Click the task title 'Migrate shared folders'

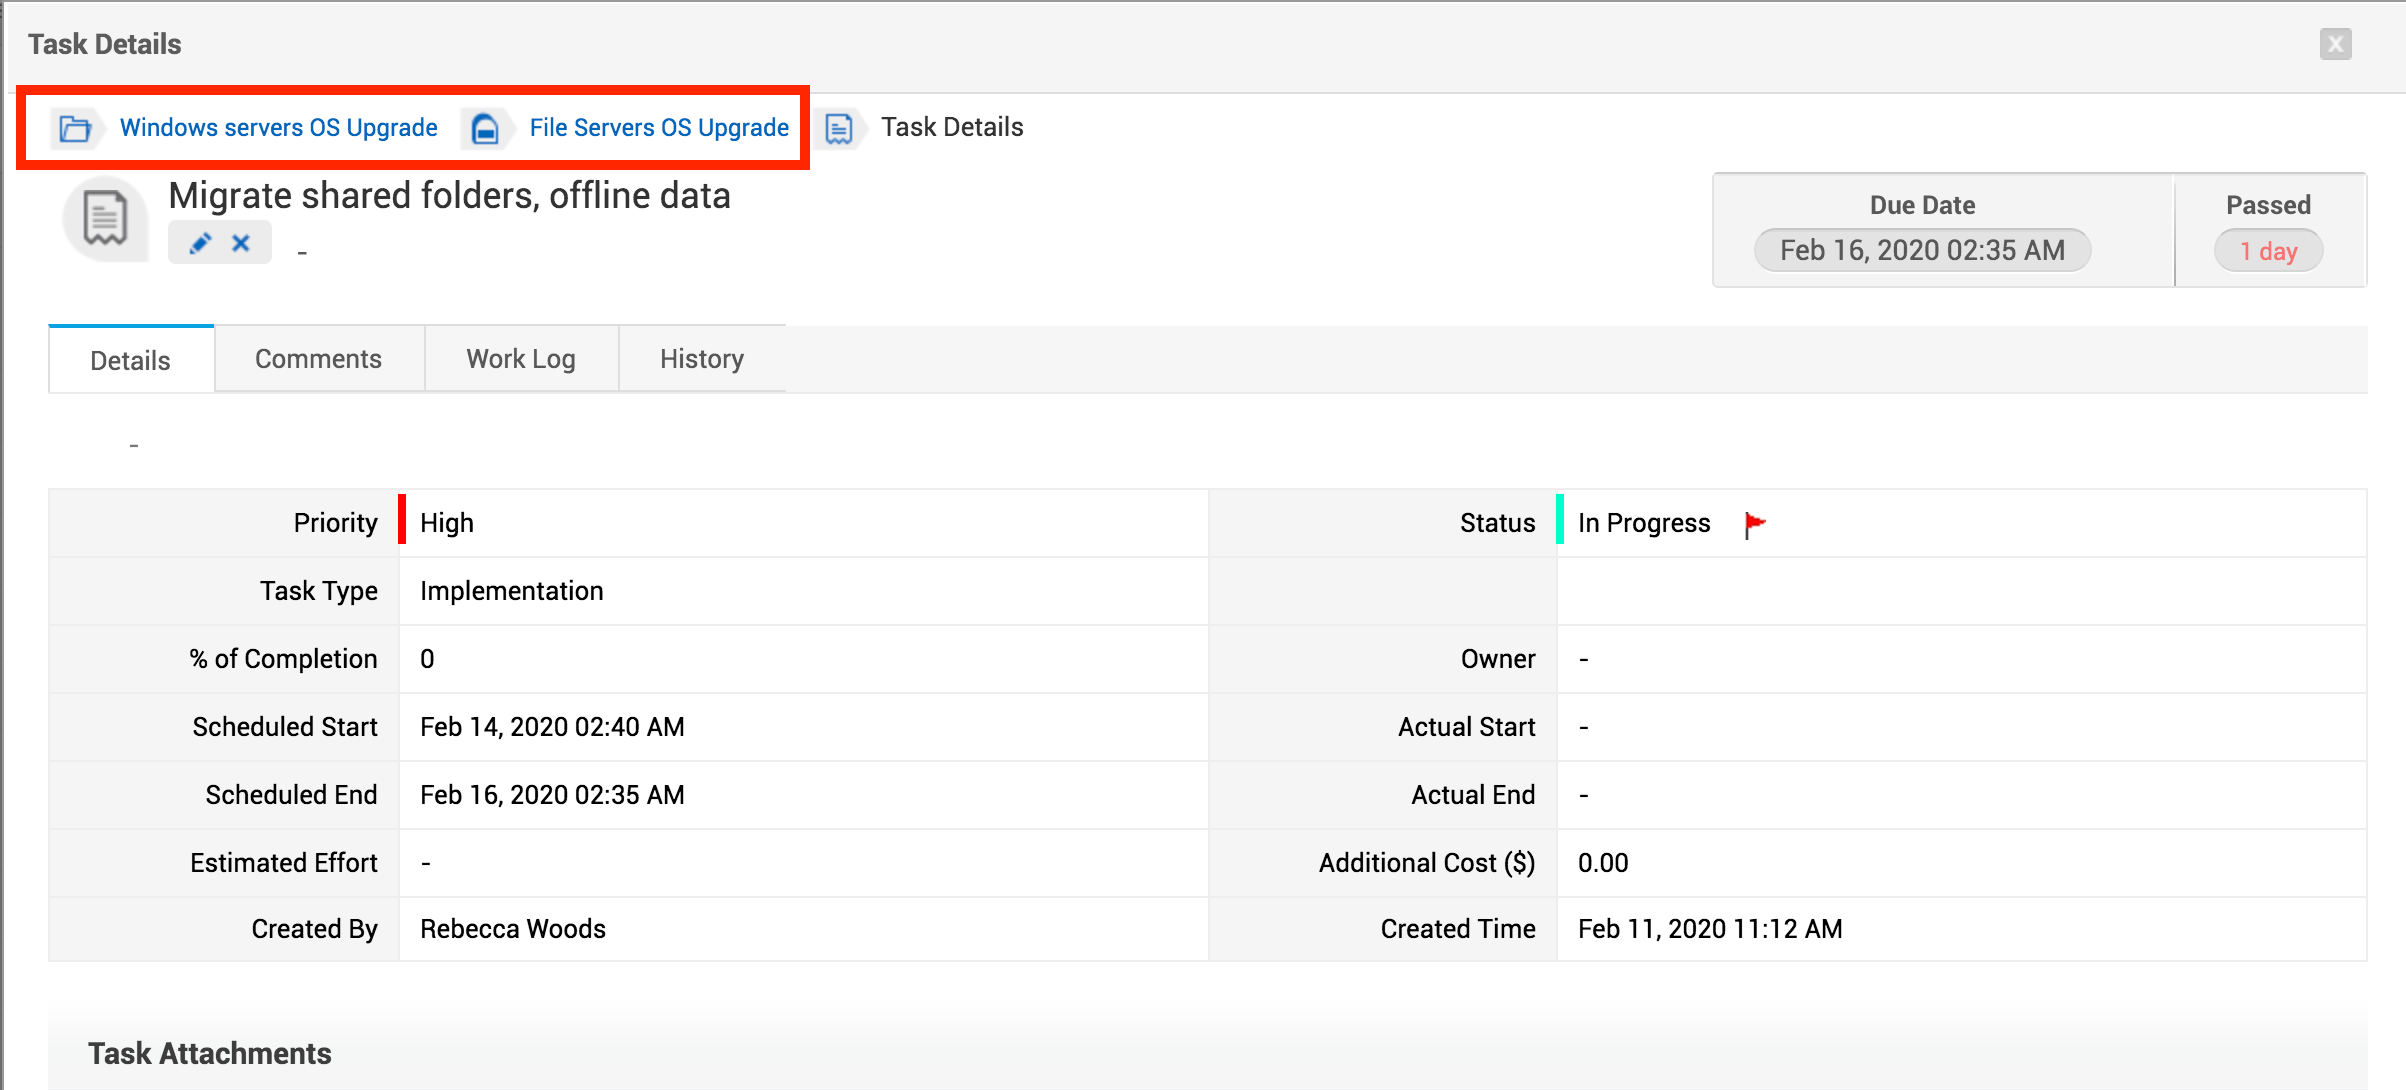[x=449, y=196]
